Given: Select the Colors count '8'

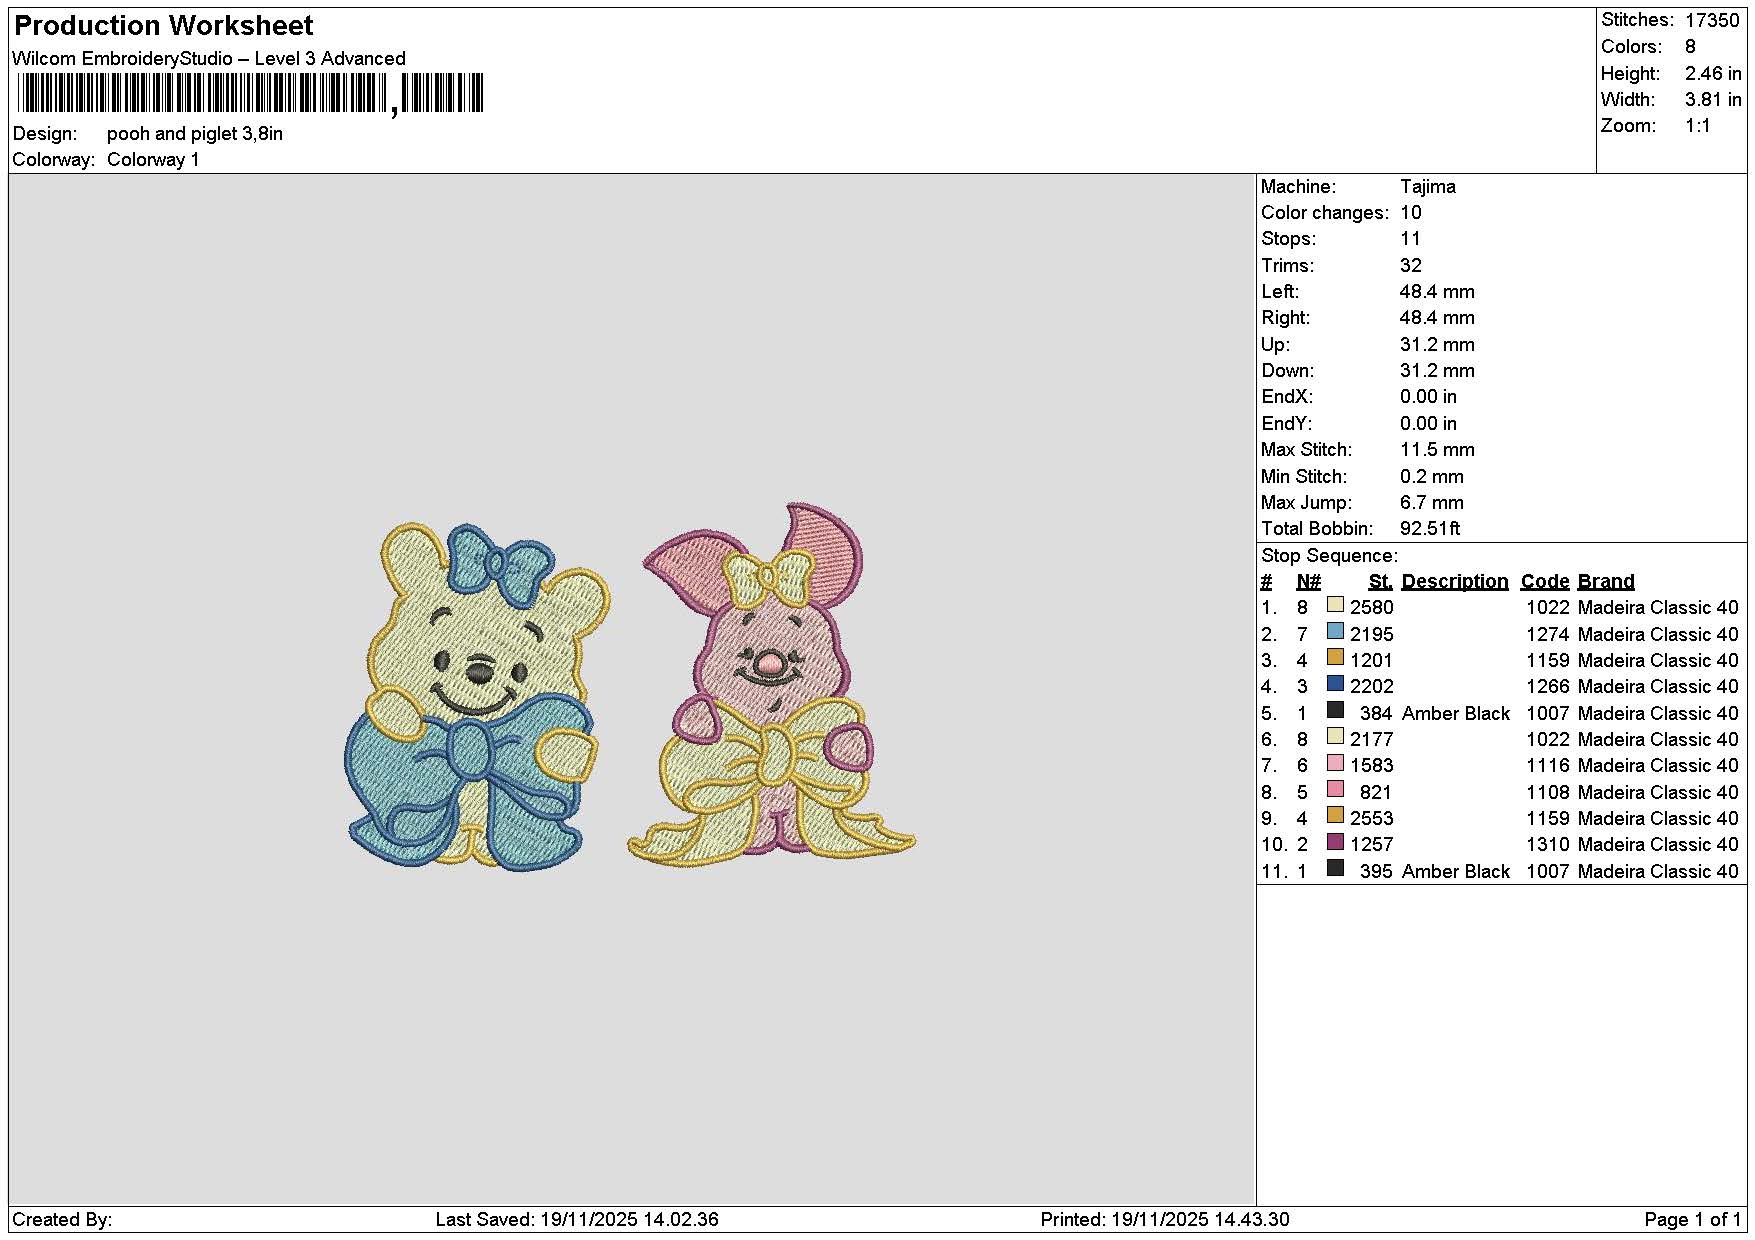Looking at the screenshot, I should tap(1690, 47).
